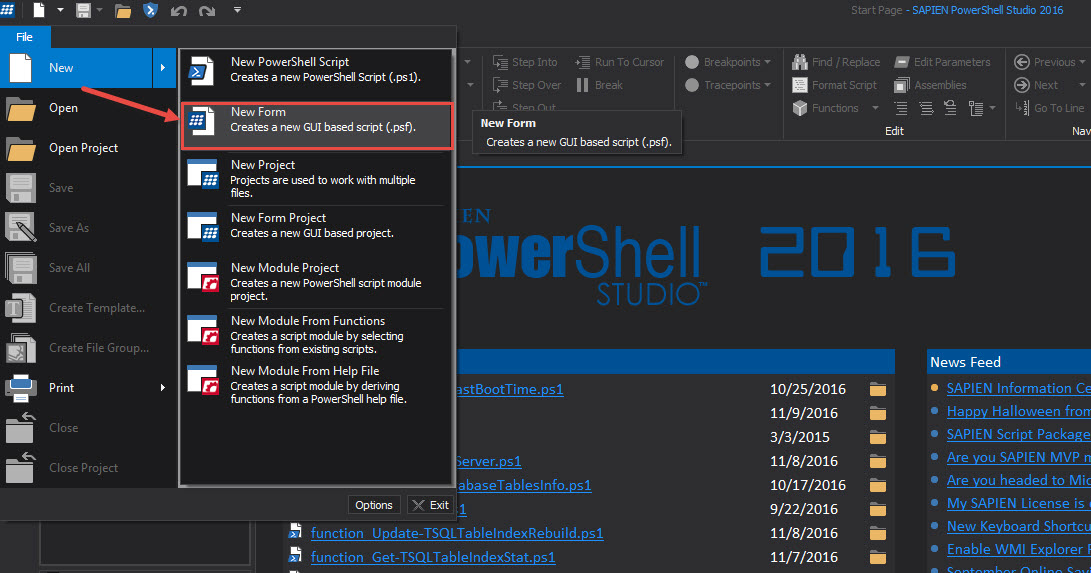Viewport: 1091px width, 573px height.
Task: Click Assemblies
Action: coord(930,85)
